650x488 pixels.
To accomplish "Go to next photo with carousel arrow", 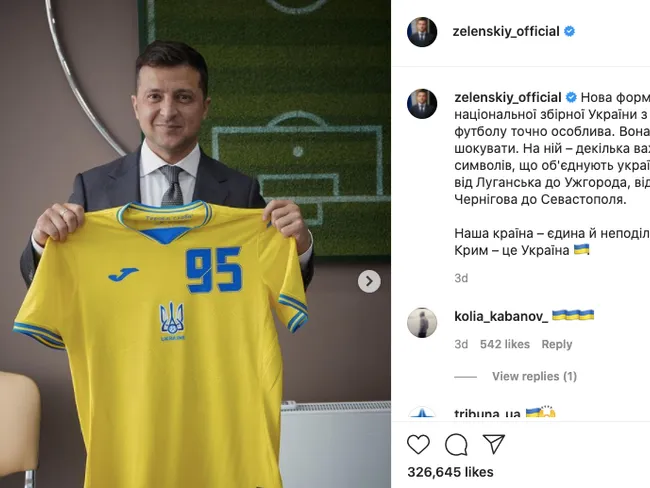I will [369, 282].
